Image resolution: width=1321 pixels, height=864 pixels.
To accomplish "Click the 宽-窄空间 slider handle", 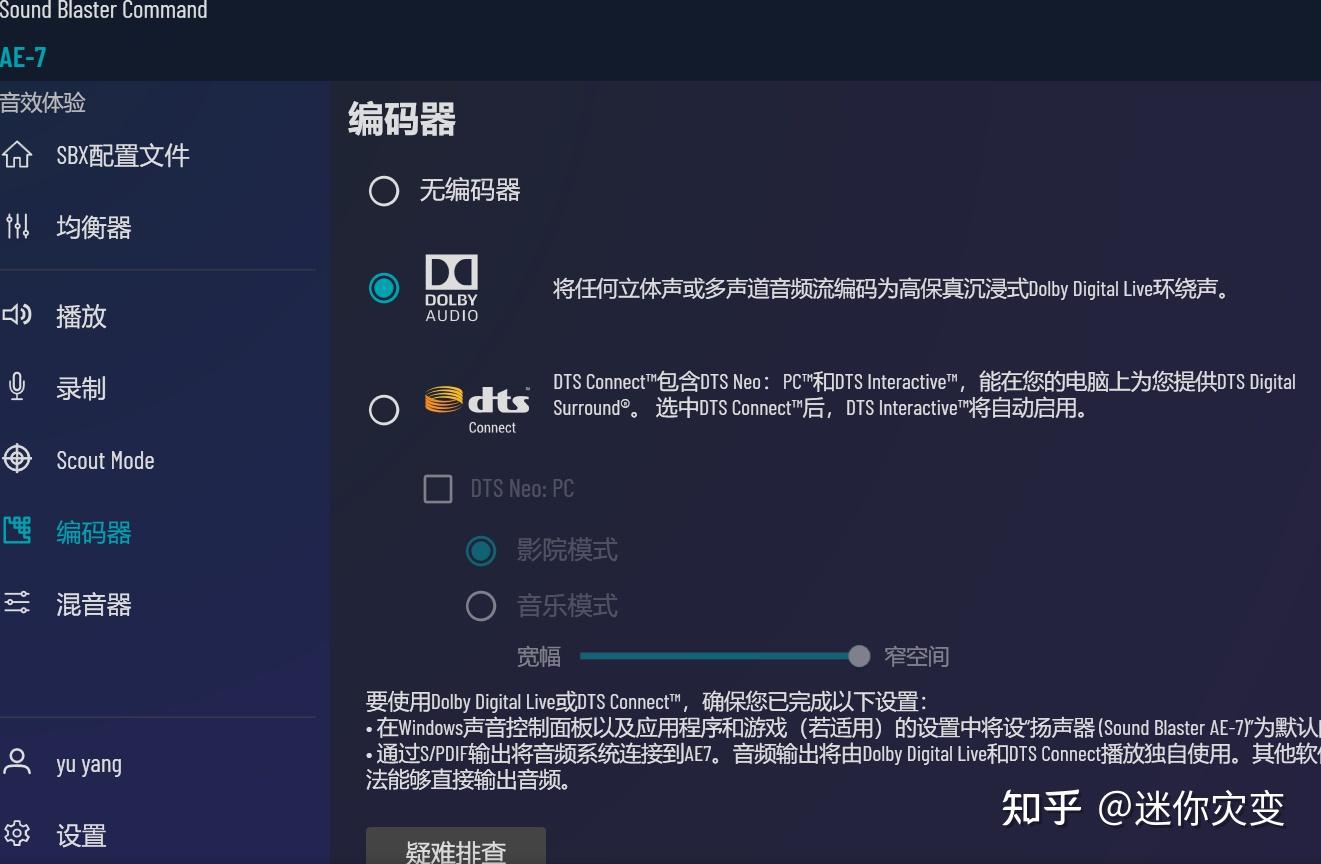I will coord(858,656).
